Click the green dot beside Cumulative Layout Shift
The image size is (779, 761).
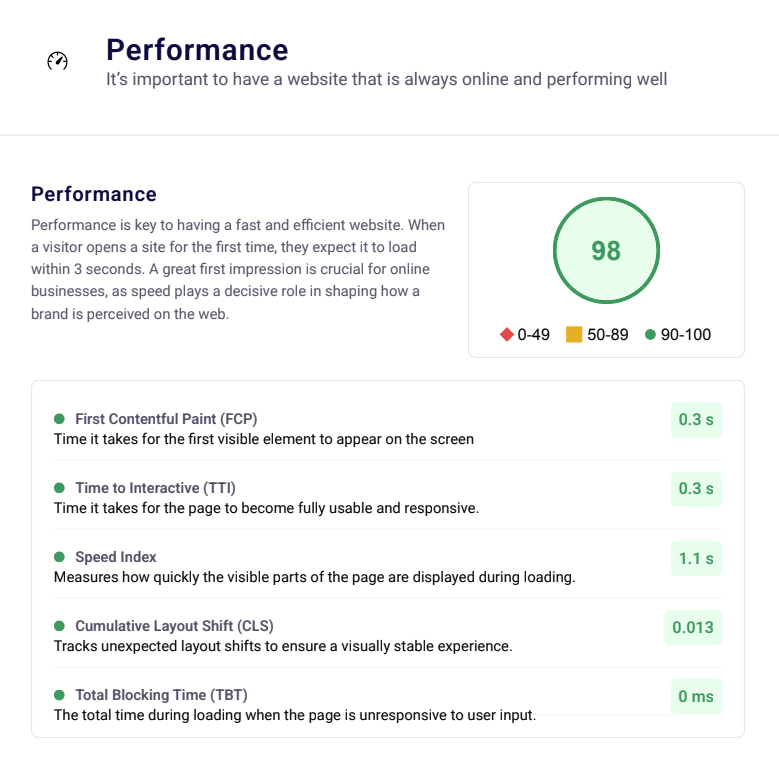click(59, 626)
